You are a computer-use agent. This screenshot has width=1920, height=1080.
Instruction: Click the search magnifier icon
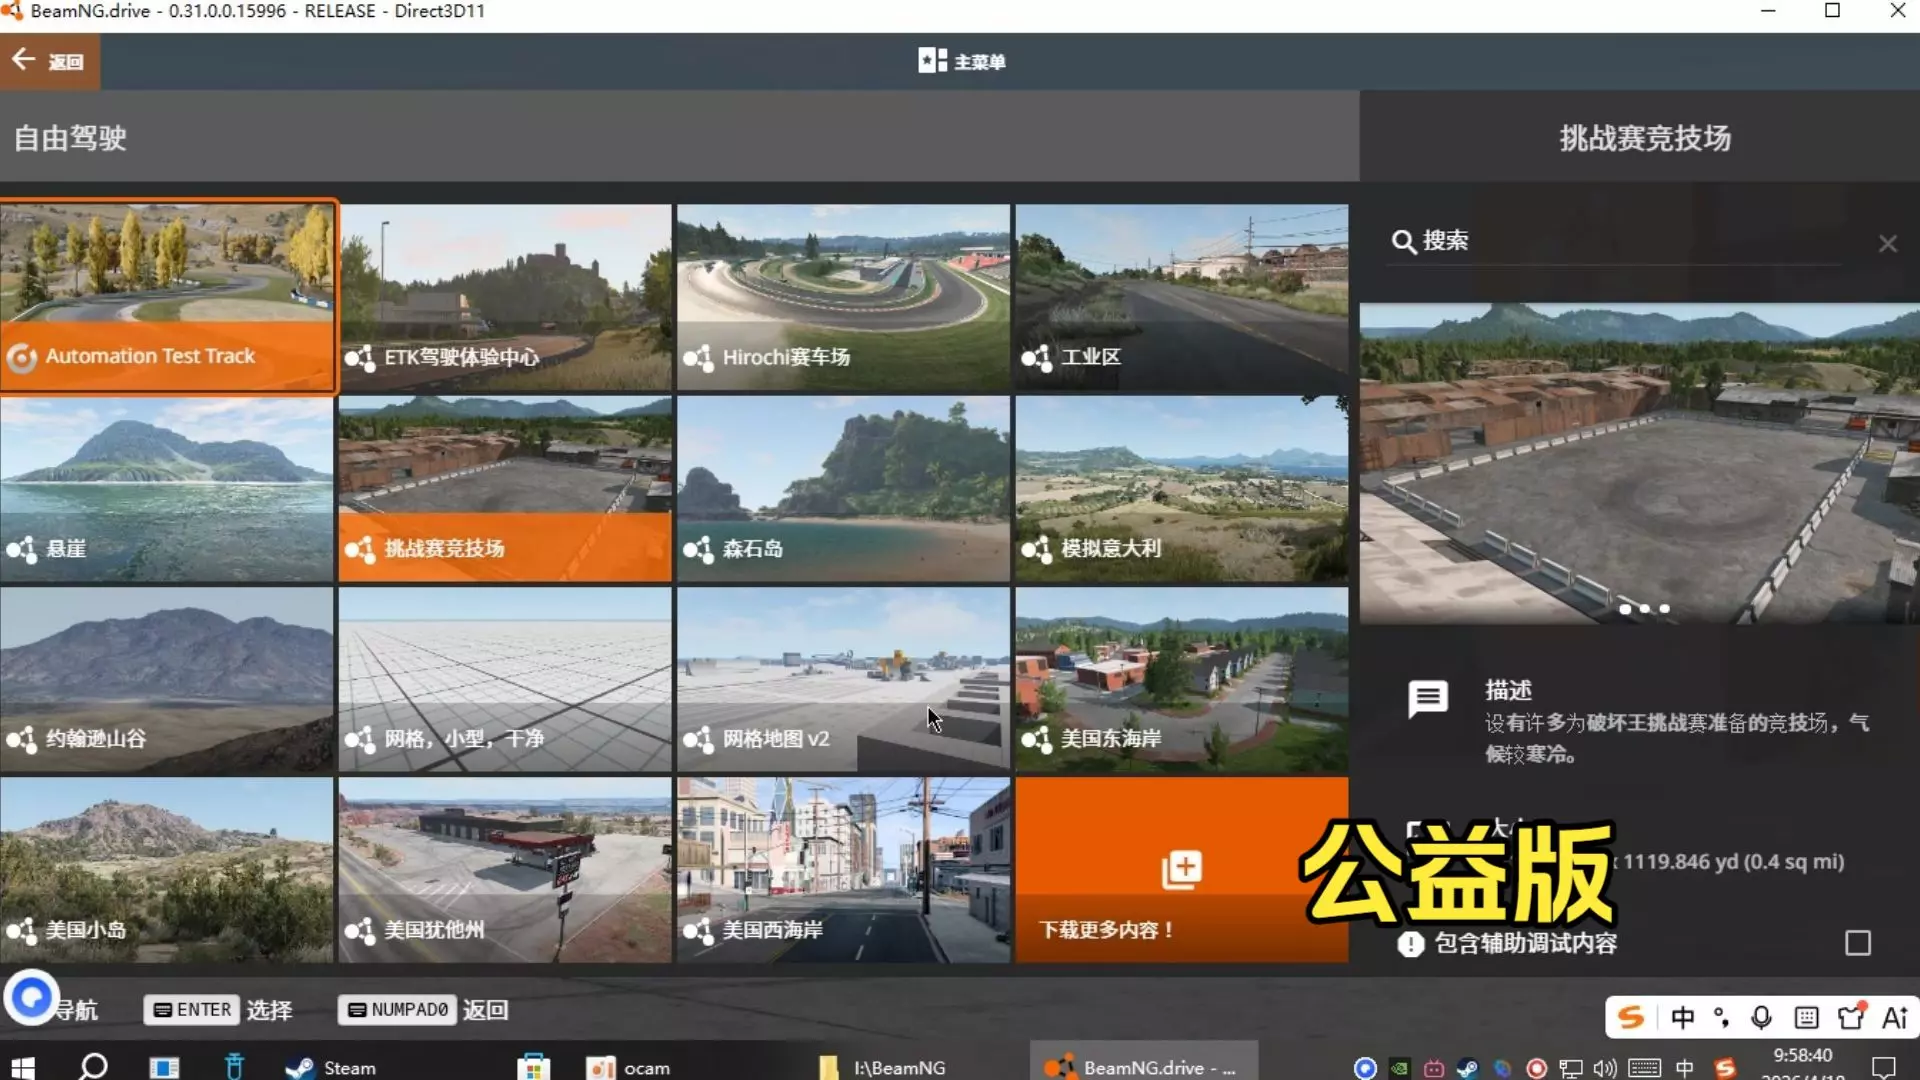tap(1403, 242)
